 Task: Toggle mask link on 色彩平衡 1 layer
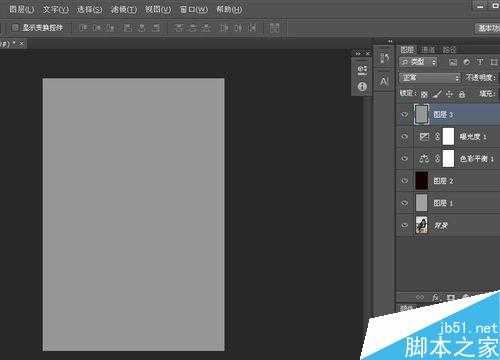[x=437, y=159]
